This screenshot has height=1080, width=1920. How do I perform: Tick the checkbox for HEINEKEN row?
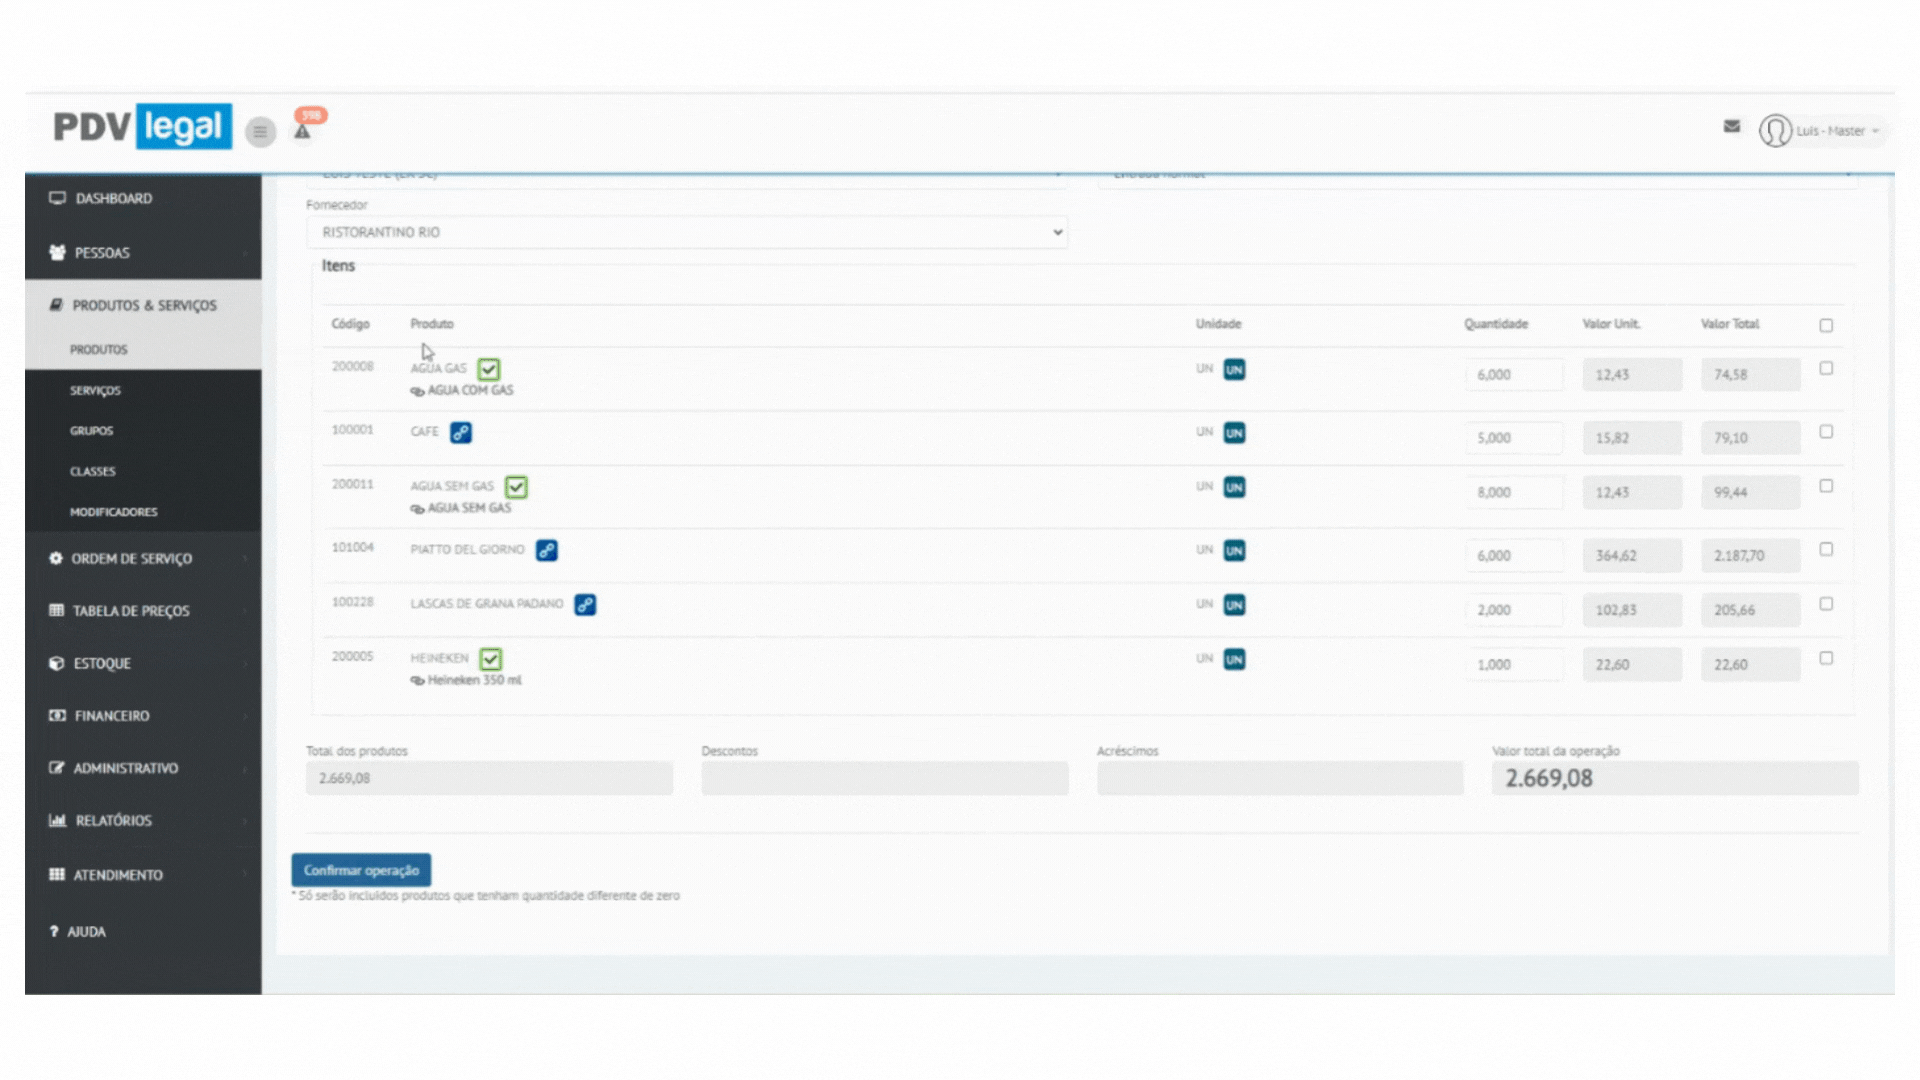click(x=1826, y=659)
